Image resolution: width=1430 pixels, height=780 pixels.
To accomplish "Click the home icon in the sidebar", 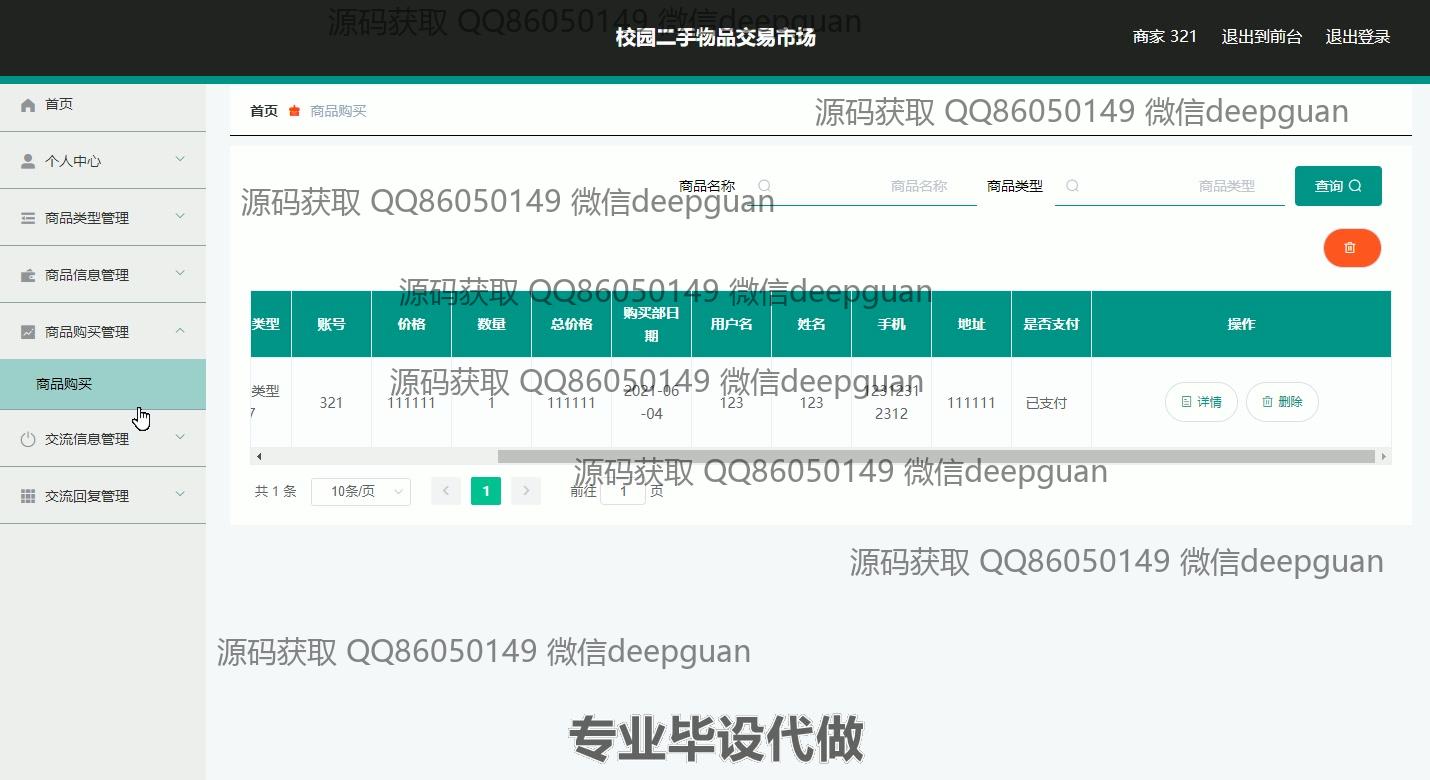I will tap(28, 105).
